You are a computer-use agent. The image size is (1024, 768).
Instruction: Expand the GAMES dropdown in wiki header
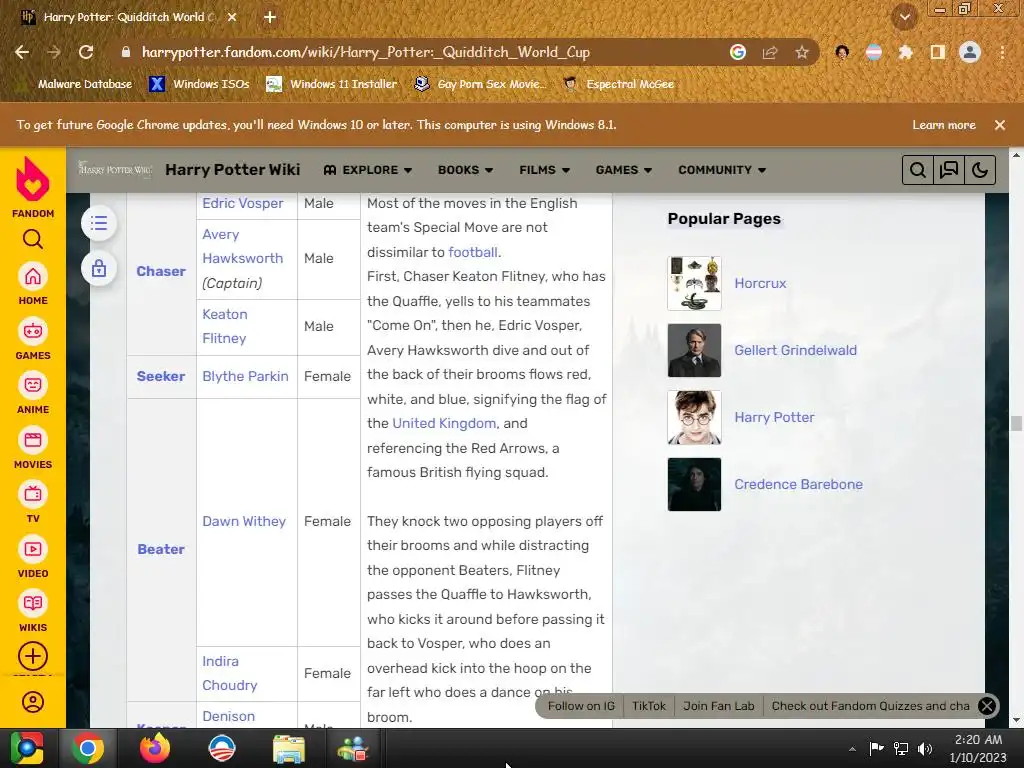coord(624,170)
